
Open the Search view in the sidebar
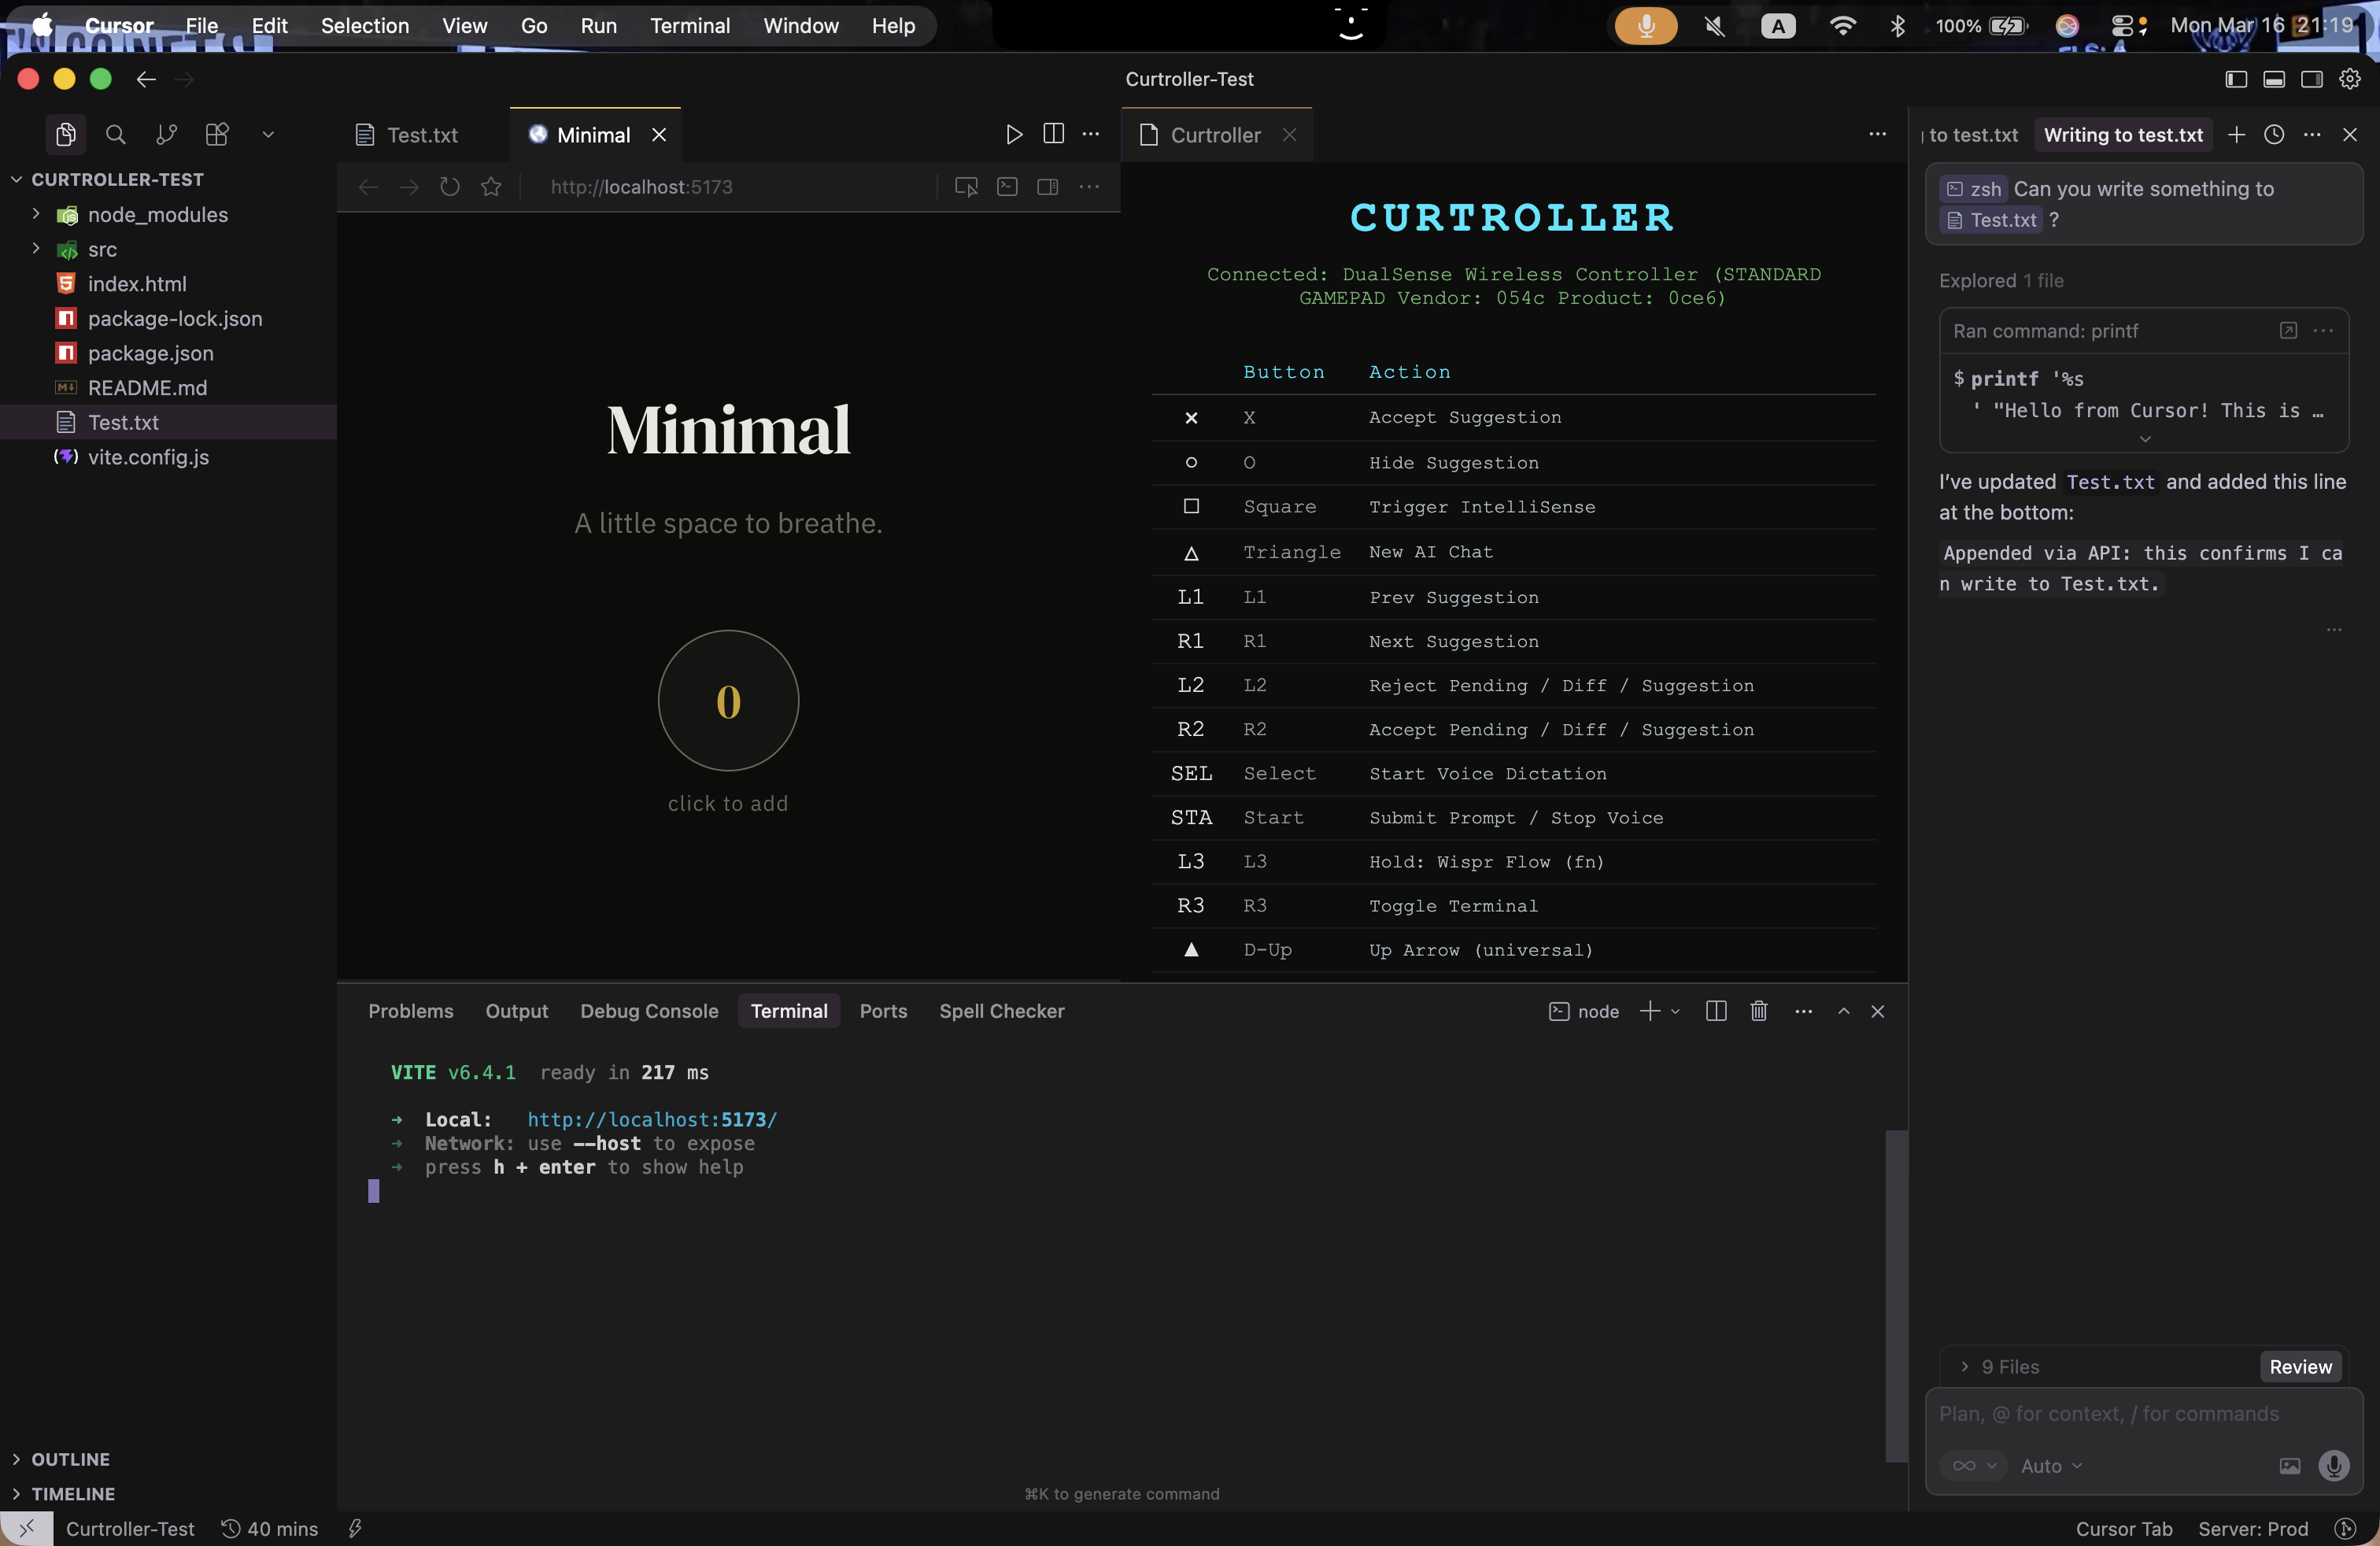[x=116, y=134]
